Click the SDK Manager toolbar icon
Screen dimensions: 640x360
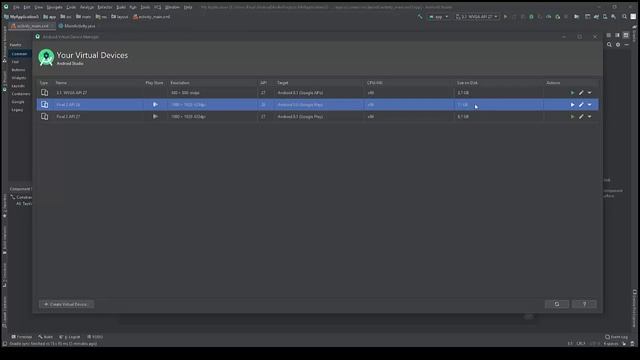coord(613,17)
